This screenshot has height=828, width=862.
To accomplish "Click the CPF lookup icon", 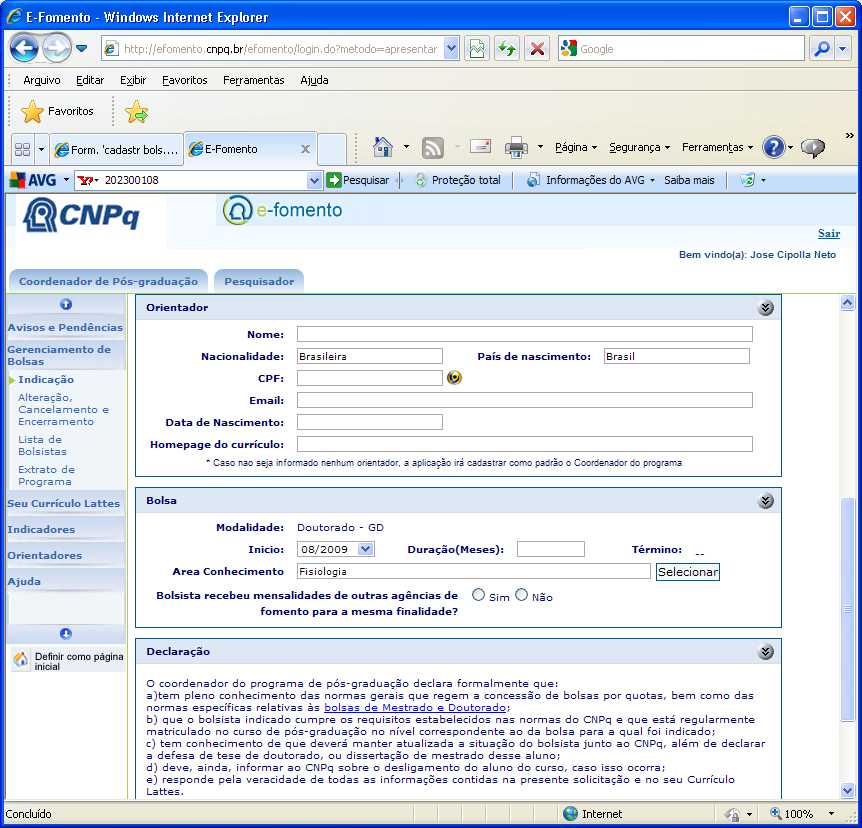I will 454,378.
